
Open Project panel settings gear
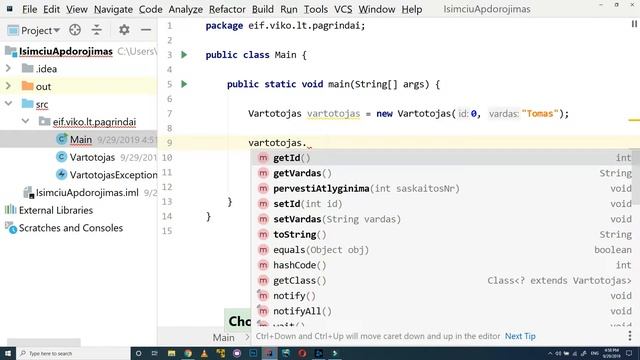pos(124,30)
